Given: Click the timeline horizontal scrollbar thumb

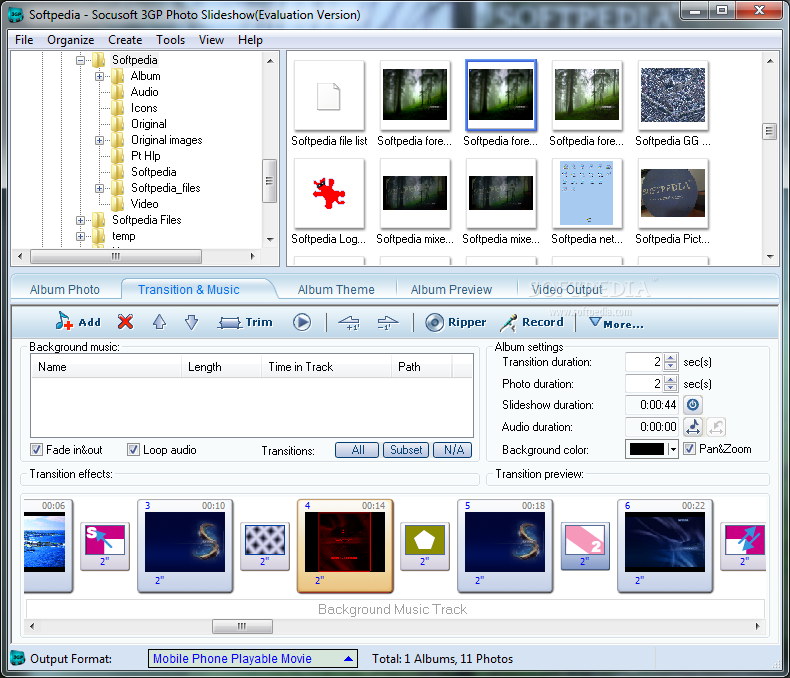Looking at the screenshot, I should coord(242,626).
